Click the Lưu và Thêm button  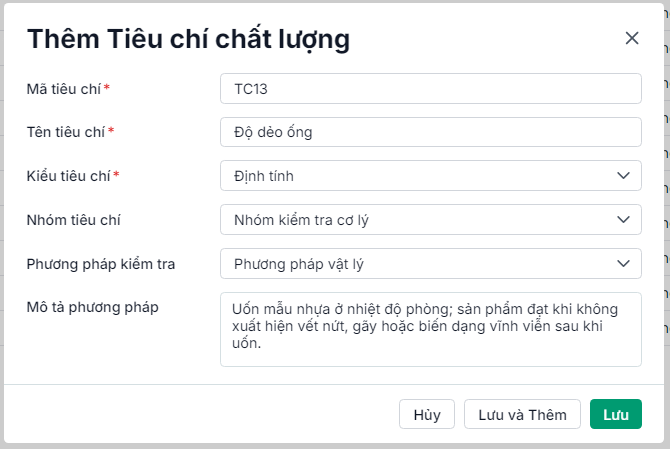[522, 415]
